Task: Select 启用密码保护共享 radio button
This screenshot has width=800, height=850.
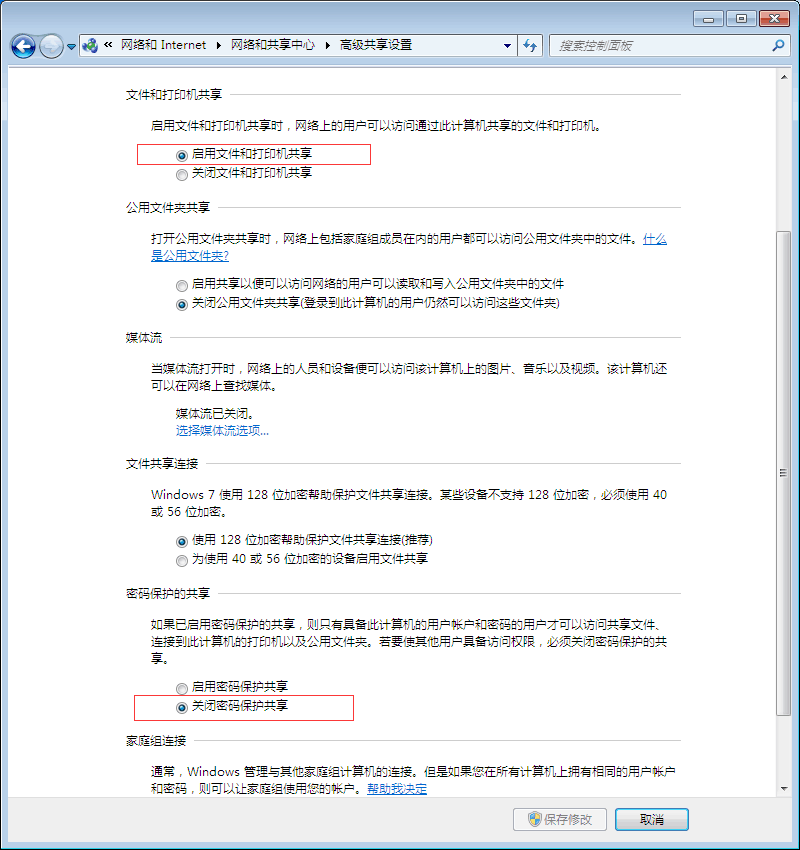Action: coord(182,688)
